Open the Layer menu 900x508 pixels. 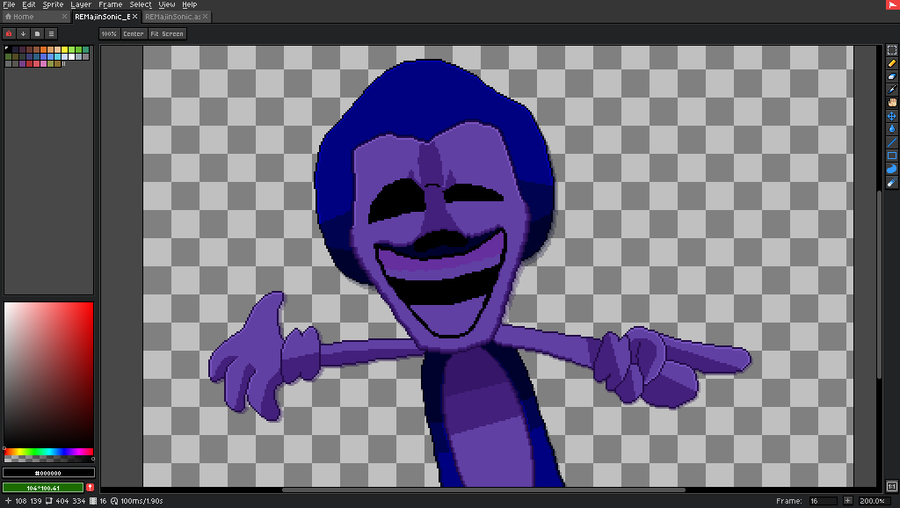click(x=80, y=5)
